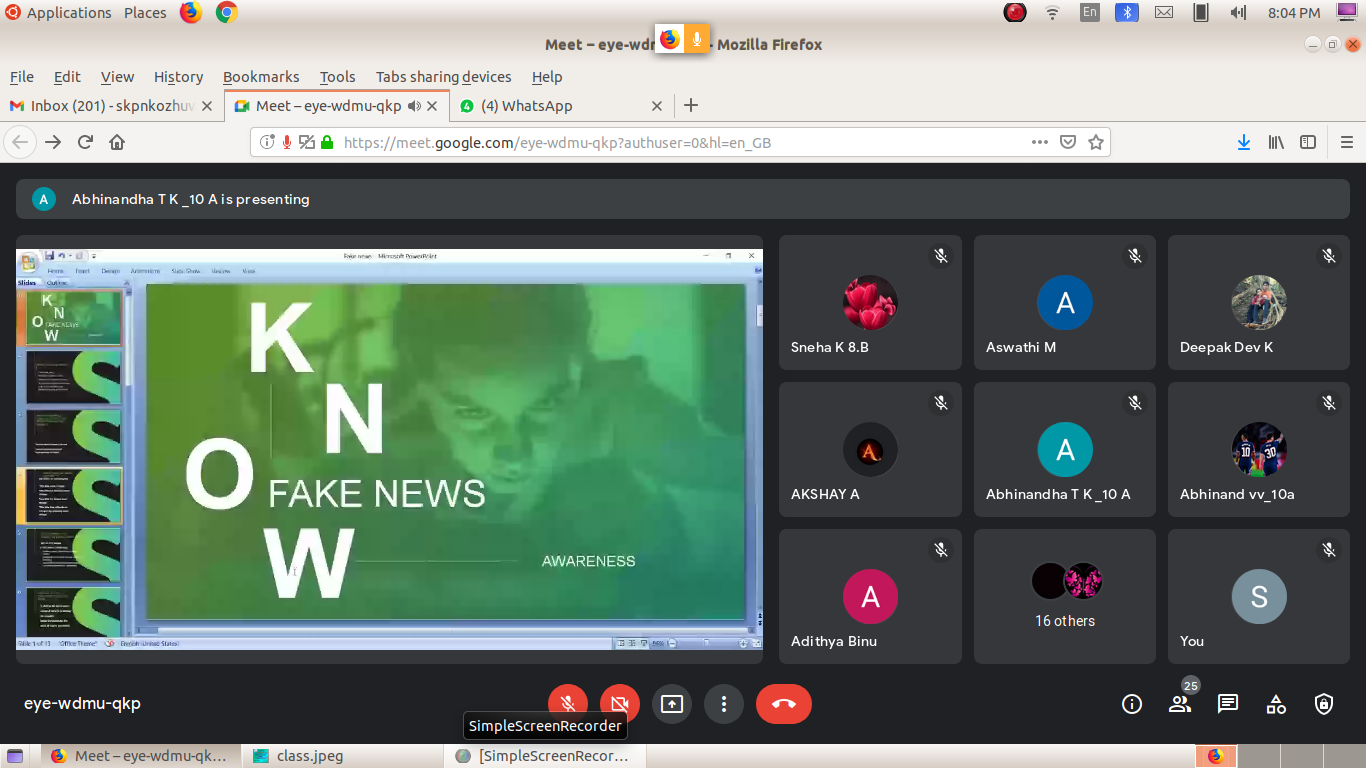Click the red Leave call button
1366x768 pixels.
(x=783, y=704)
